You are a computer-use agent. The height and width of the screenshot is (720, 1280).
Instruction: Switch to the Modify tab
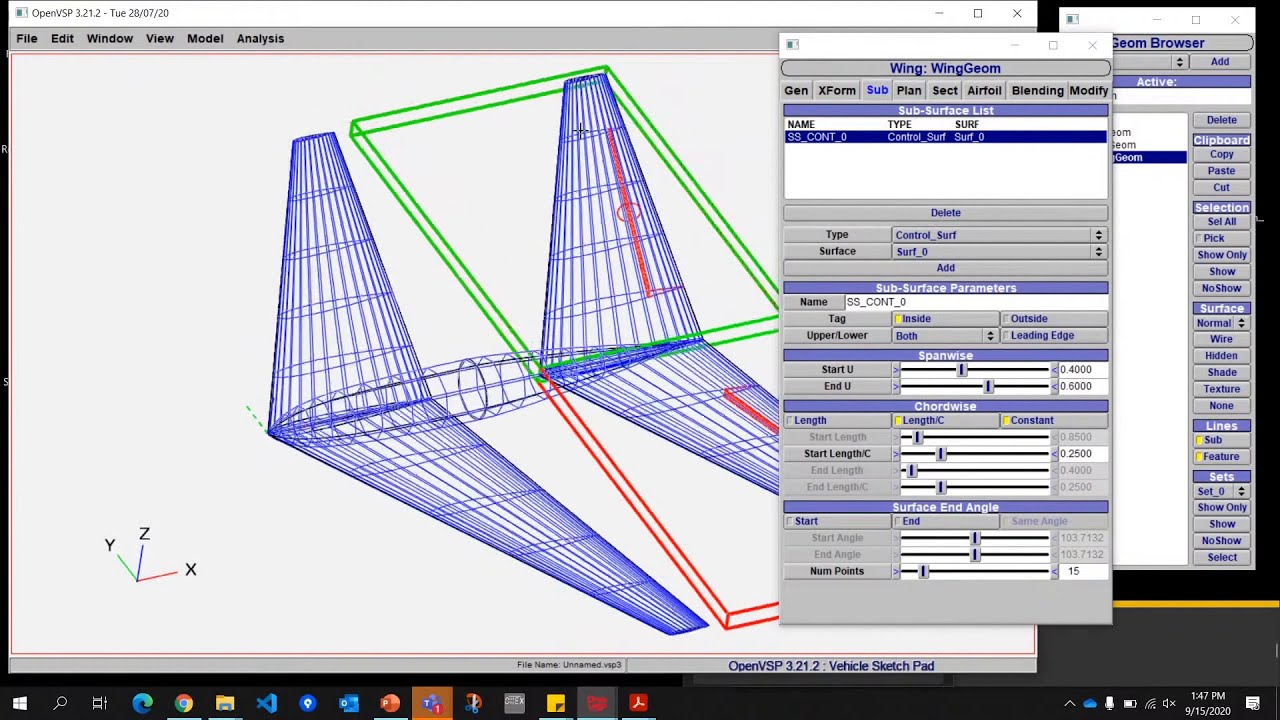pyautogui.click(x=1089, y=91)
